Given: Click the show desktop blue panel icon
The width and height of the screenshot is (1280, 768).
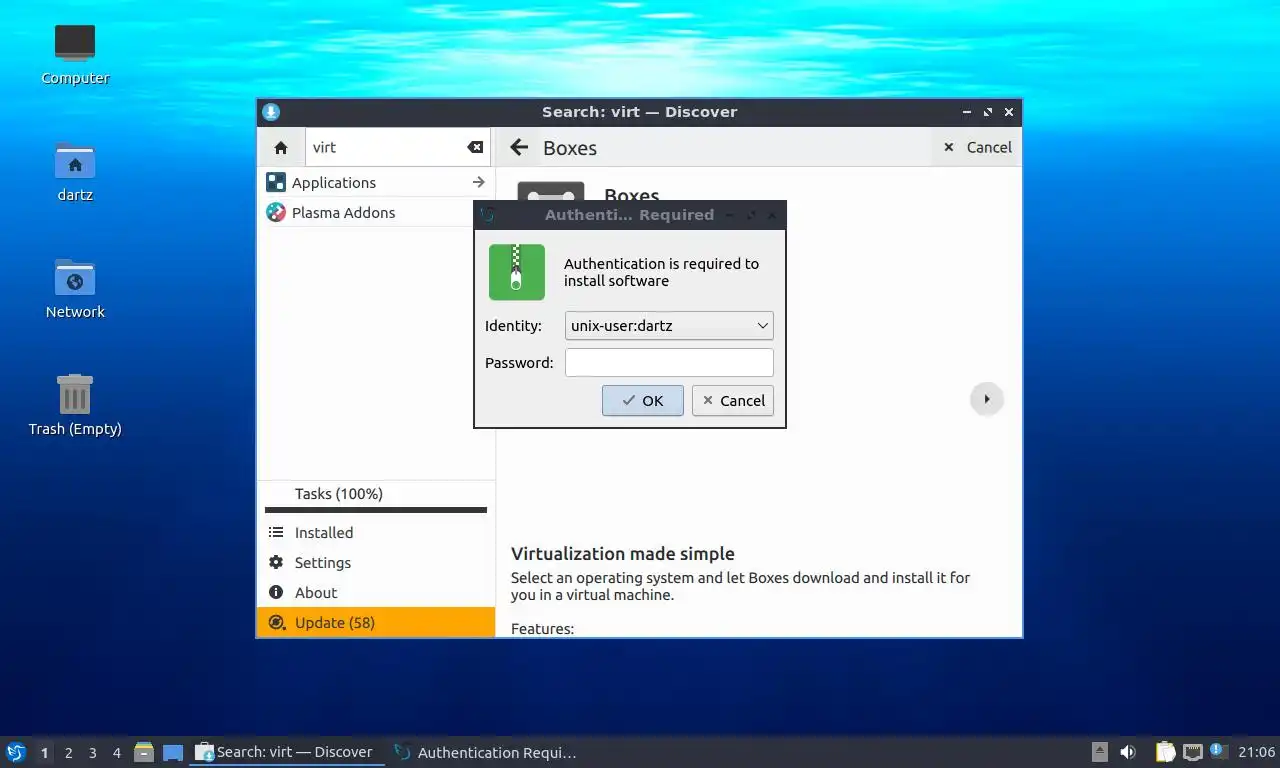Looking at the screenshot, I should (173, 752).
